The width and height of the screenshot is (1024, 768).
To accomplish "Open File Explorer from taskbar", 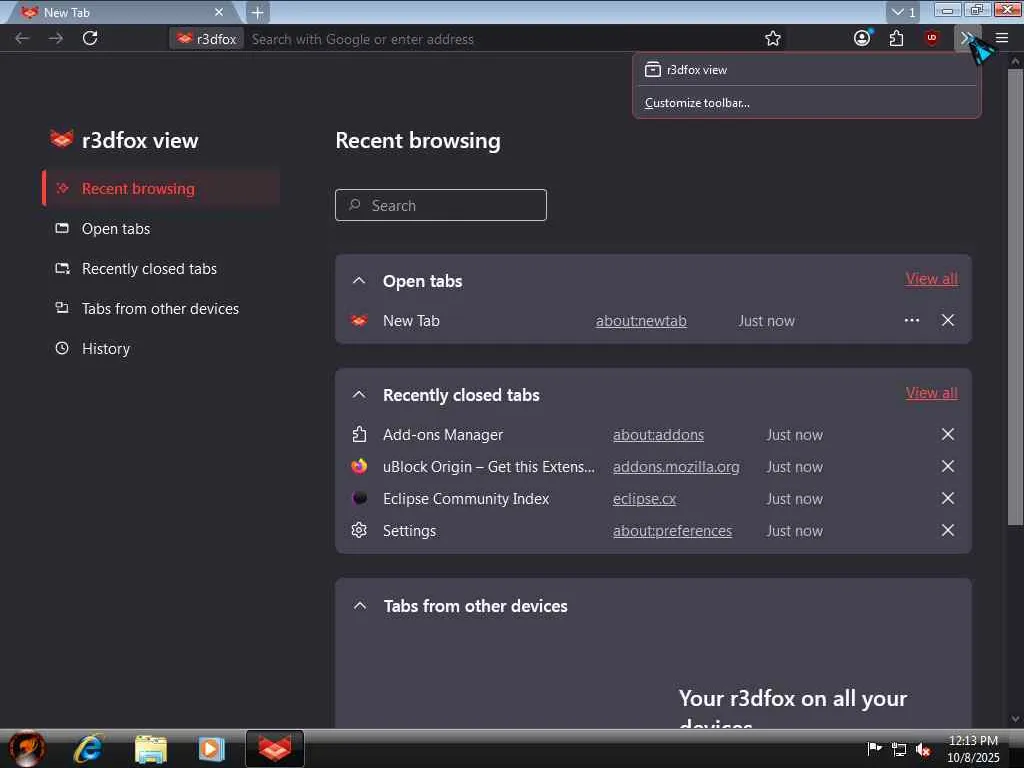I will point(151,749).
